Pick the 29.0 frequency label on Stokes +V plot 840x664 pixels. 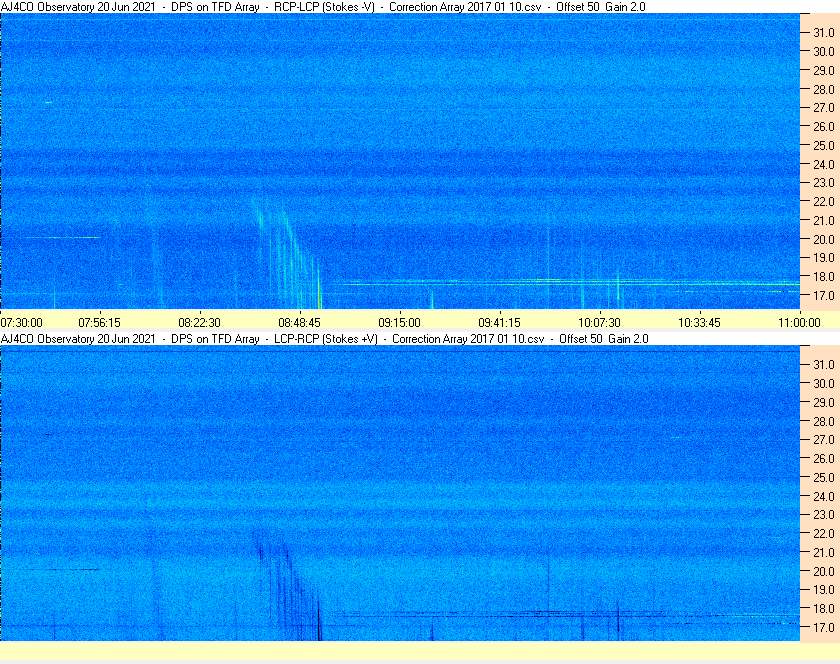pos(824,402)
